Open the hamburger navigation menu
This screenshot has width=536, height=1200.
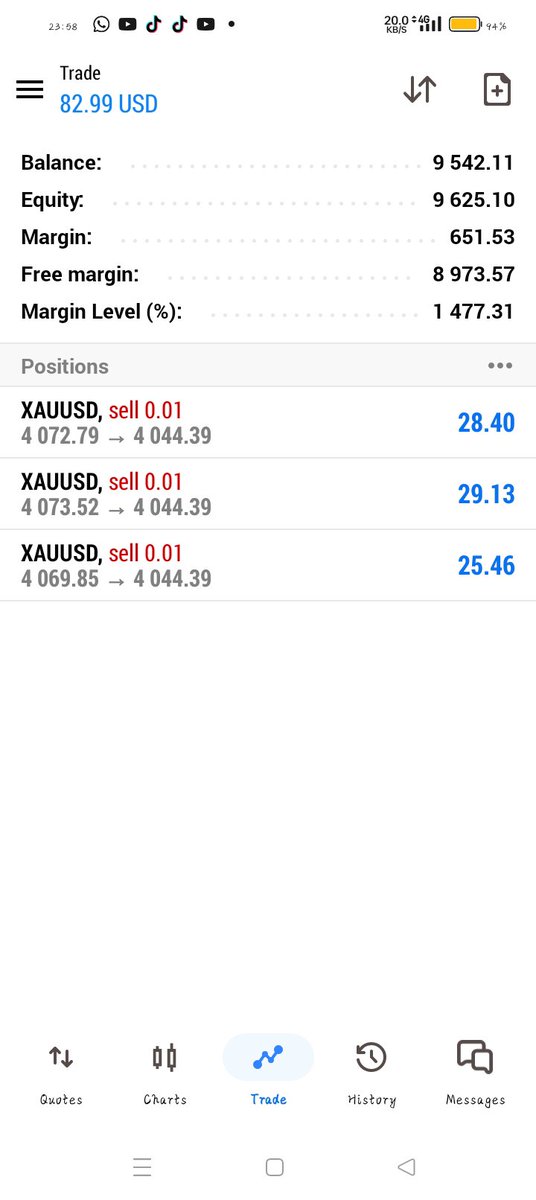[x=30, y=89]
